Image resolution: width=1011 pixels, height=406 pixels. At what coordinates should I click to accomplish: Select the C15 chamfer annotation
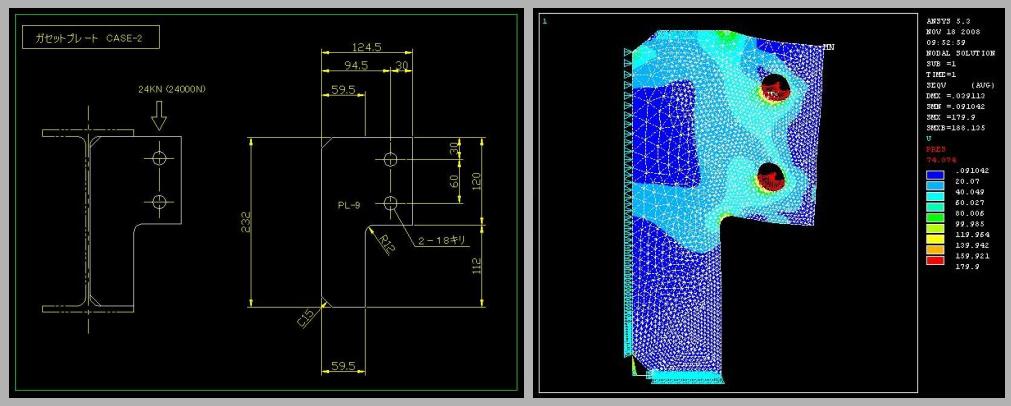click(304, 318)
